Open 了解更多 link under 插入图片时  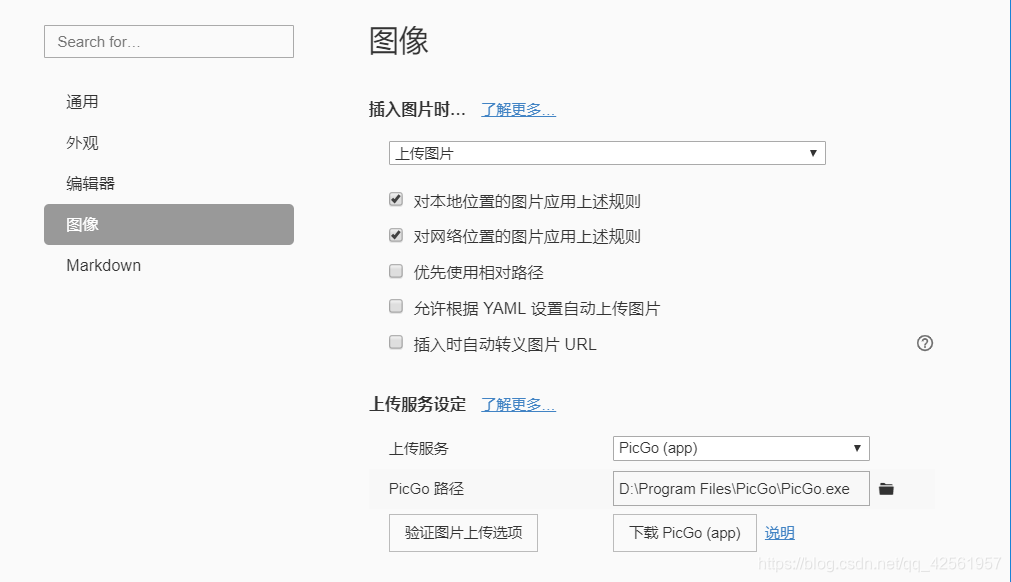pos(517,111)
